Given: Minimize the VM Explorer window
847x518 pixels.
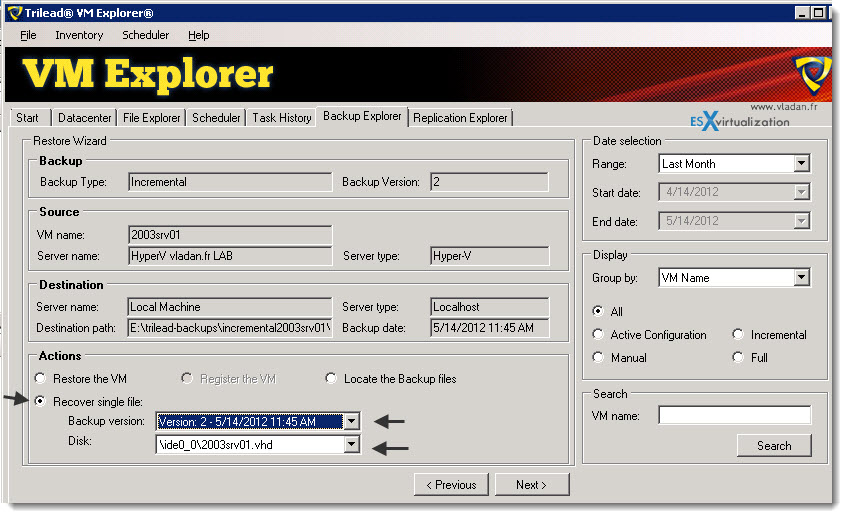Looking at the screenshot, I should [802, 12].
